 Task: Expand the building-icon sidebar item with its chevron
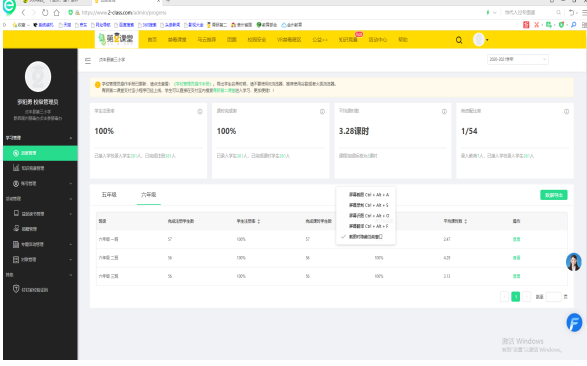tap(71, 245)
